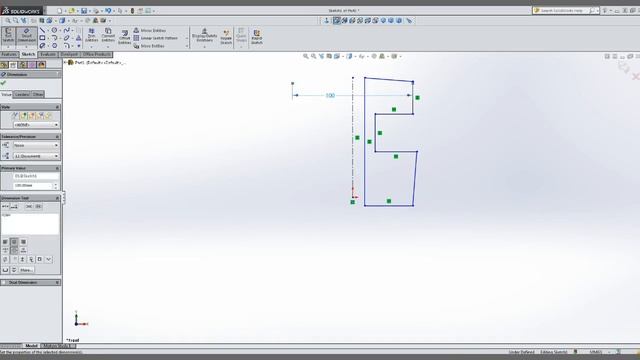Insert the diameter symbol
This screenshot has height=360, width=640.
[x=5, y=259]
